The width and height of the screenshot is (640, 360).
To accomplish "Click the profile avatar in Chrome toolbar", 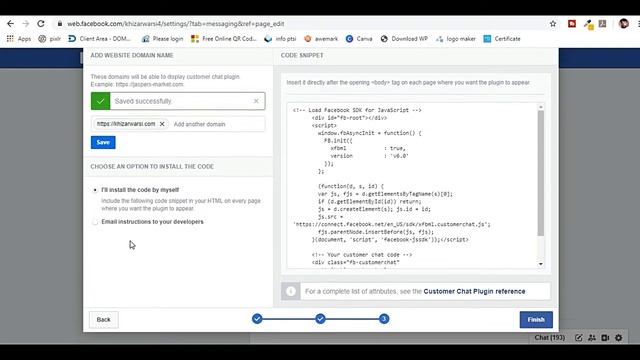I will point(623,24).
